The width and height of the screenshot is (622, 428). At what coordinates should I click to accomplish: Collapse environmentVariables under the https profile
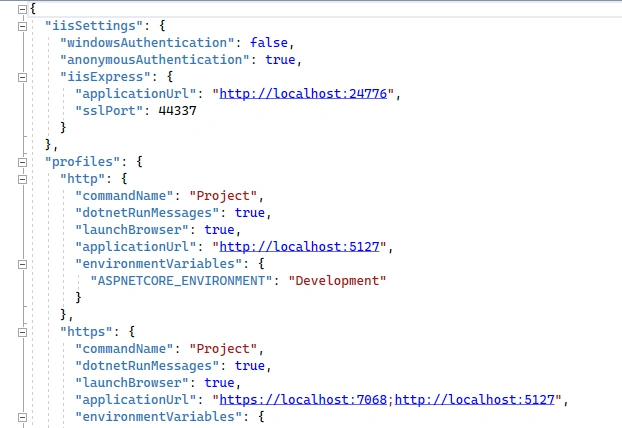(x=23, y=417)
